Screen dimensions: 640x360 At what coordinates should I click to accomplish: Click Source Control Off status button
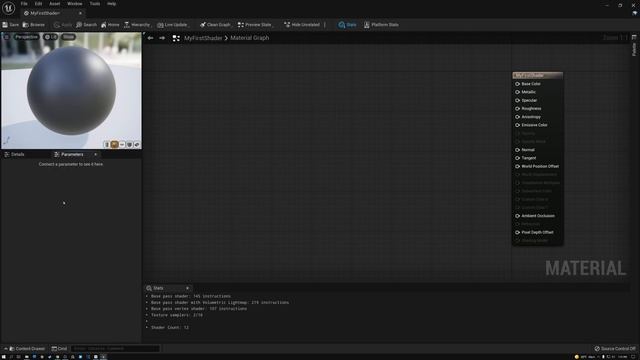[615, 349]
